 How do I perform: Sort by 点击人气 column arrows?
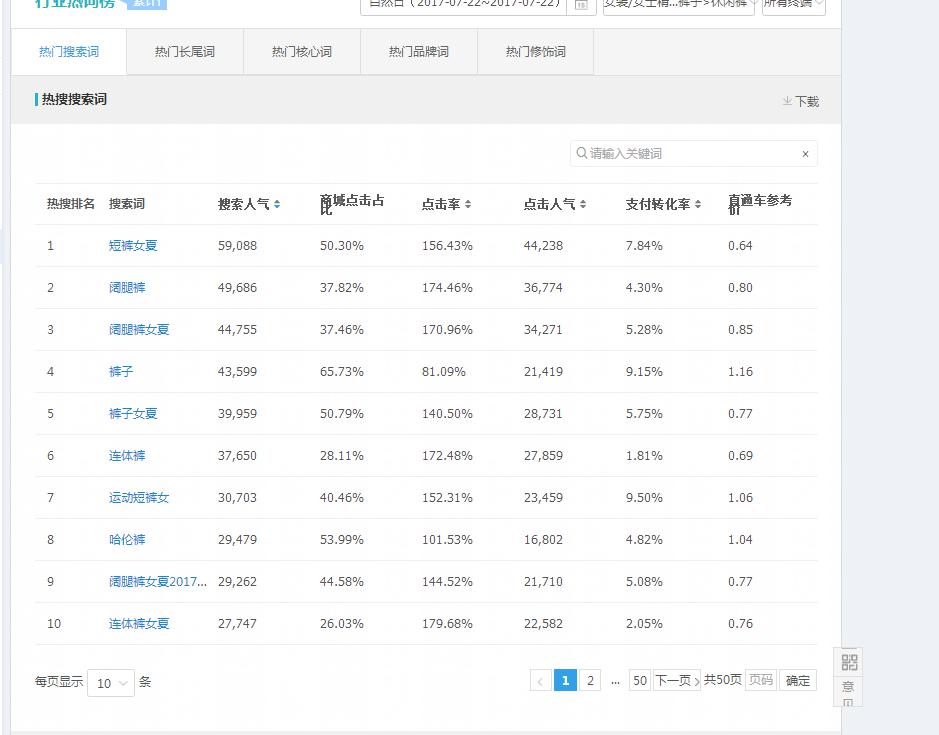coord(583,204)
